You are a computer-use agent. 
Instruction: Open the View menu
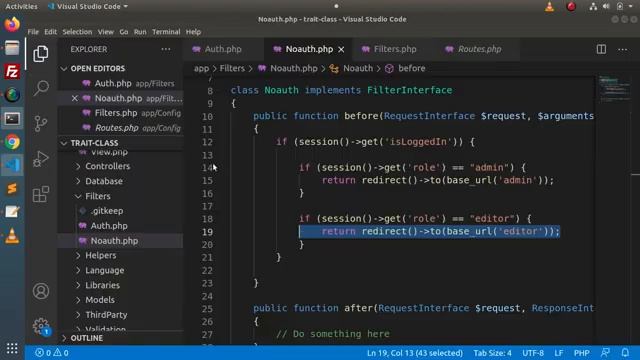[105, 32]
